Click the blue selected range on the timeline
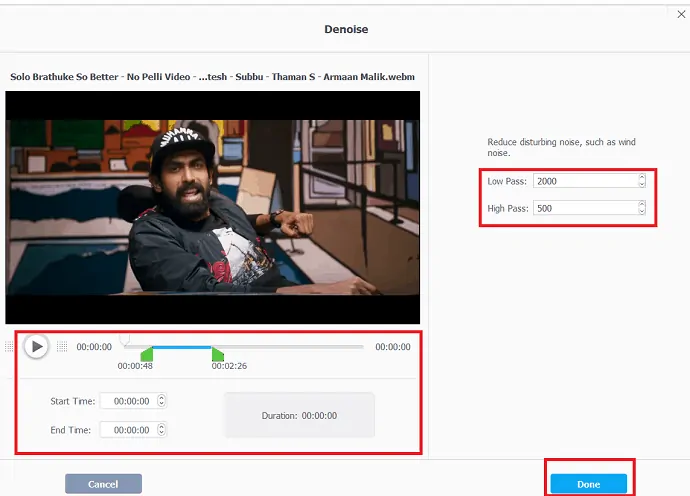 [182, 347]
